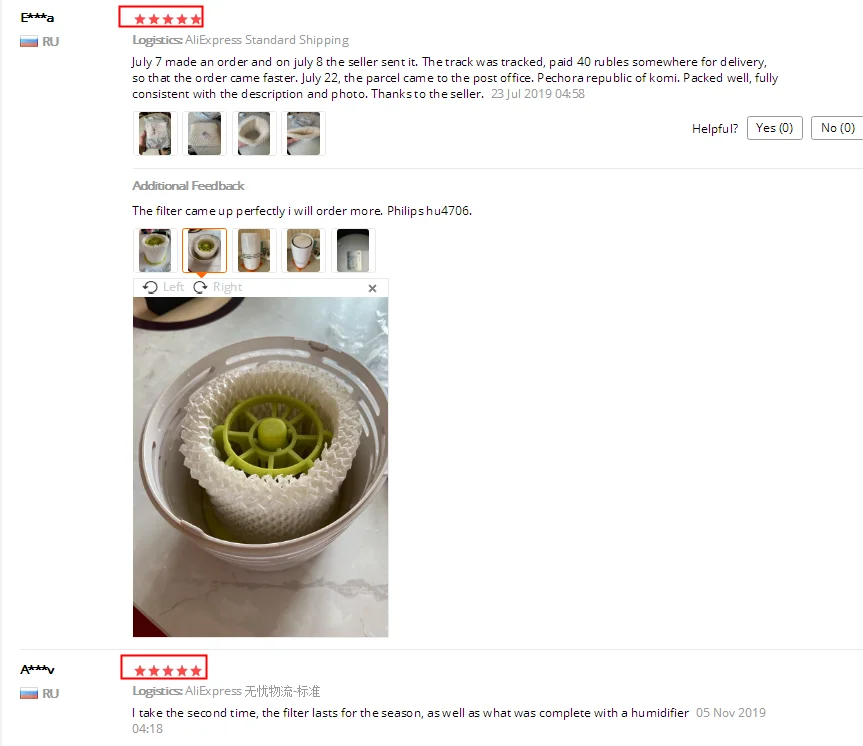Mark the review unhelpful with No (0)
The width and height of the screenshot is (863, 746).
[x=837, y=128]
